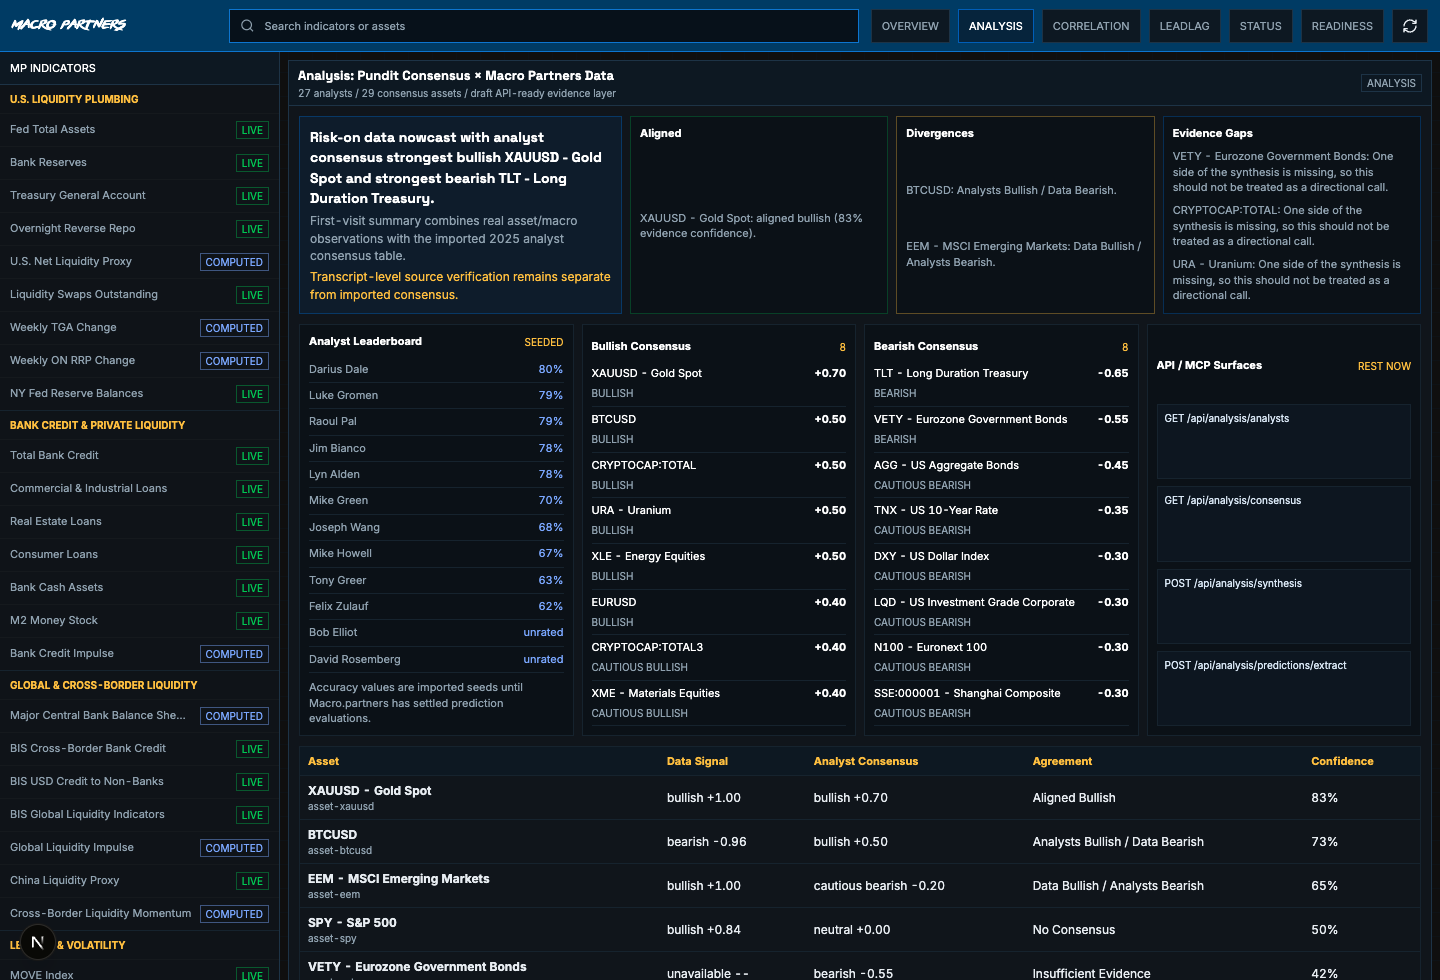The height and width of the screenshot is (980, 1440).
Task: Click SSE:000001 - Shanghai Composite row
Action: (1001, 703)
